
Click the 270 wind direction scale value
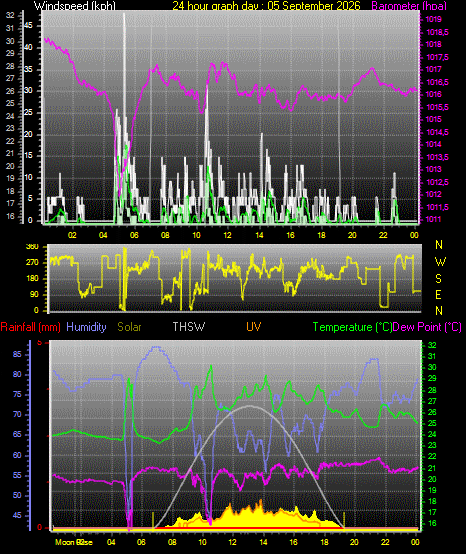click(32, 263)
